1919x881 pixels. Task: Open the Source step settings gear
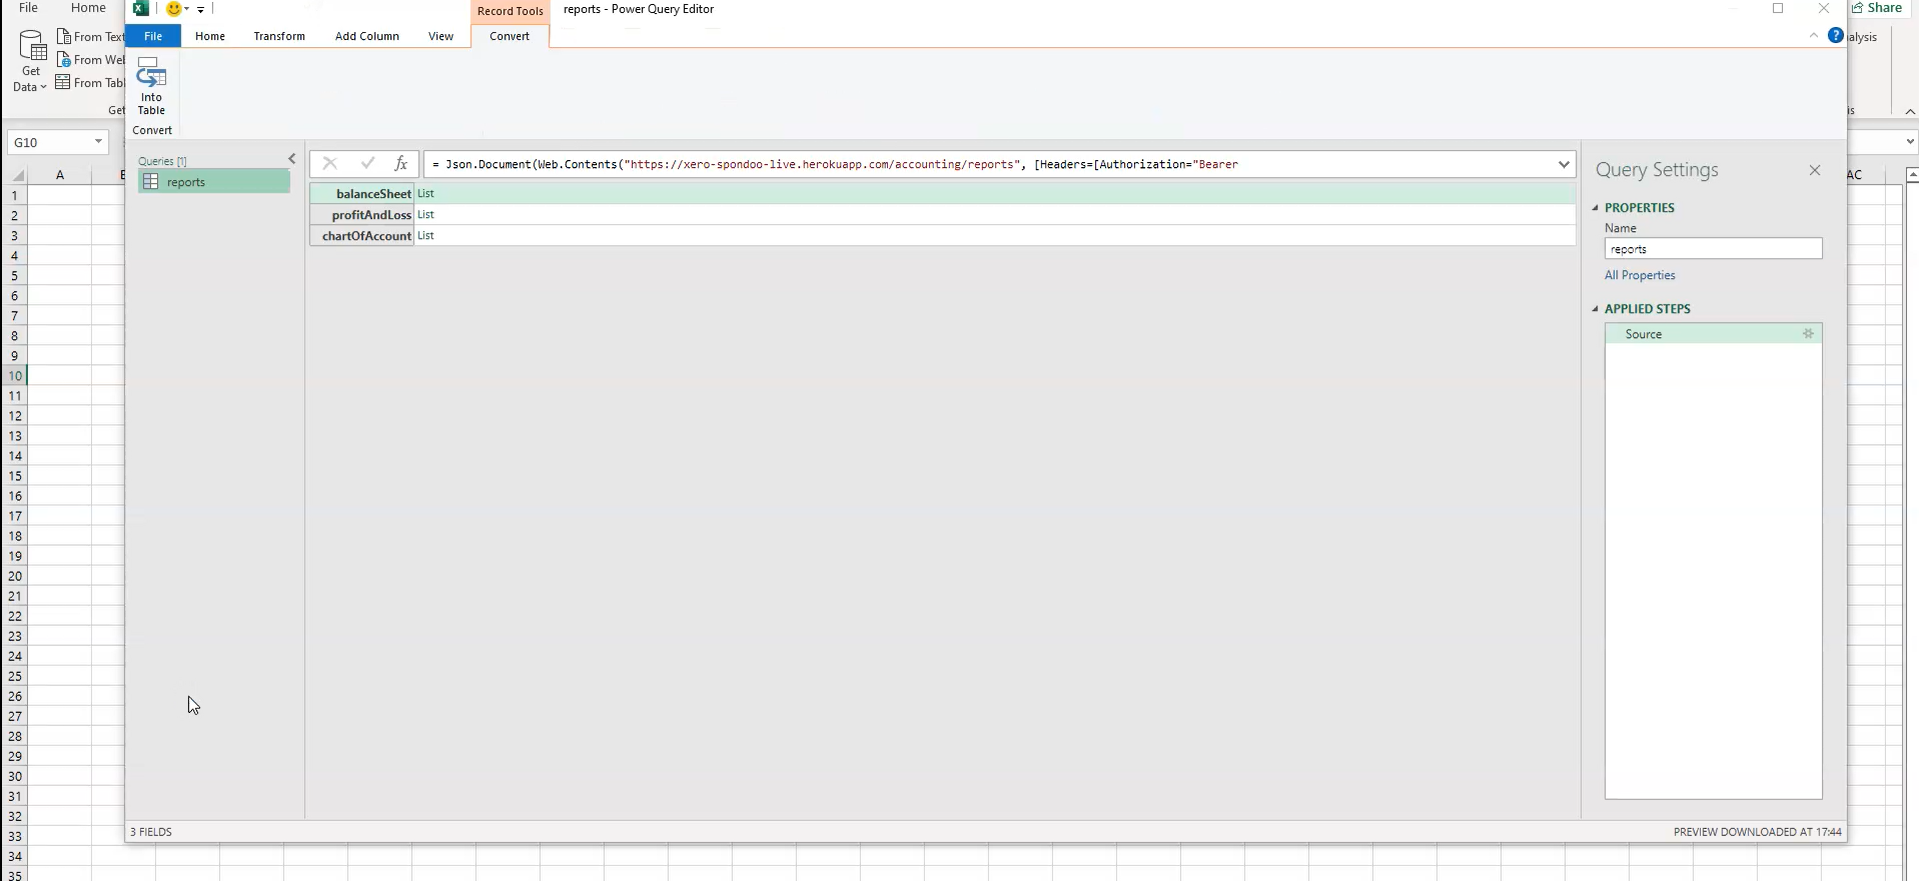point(1807,334)
